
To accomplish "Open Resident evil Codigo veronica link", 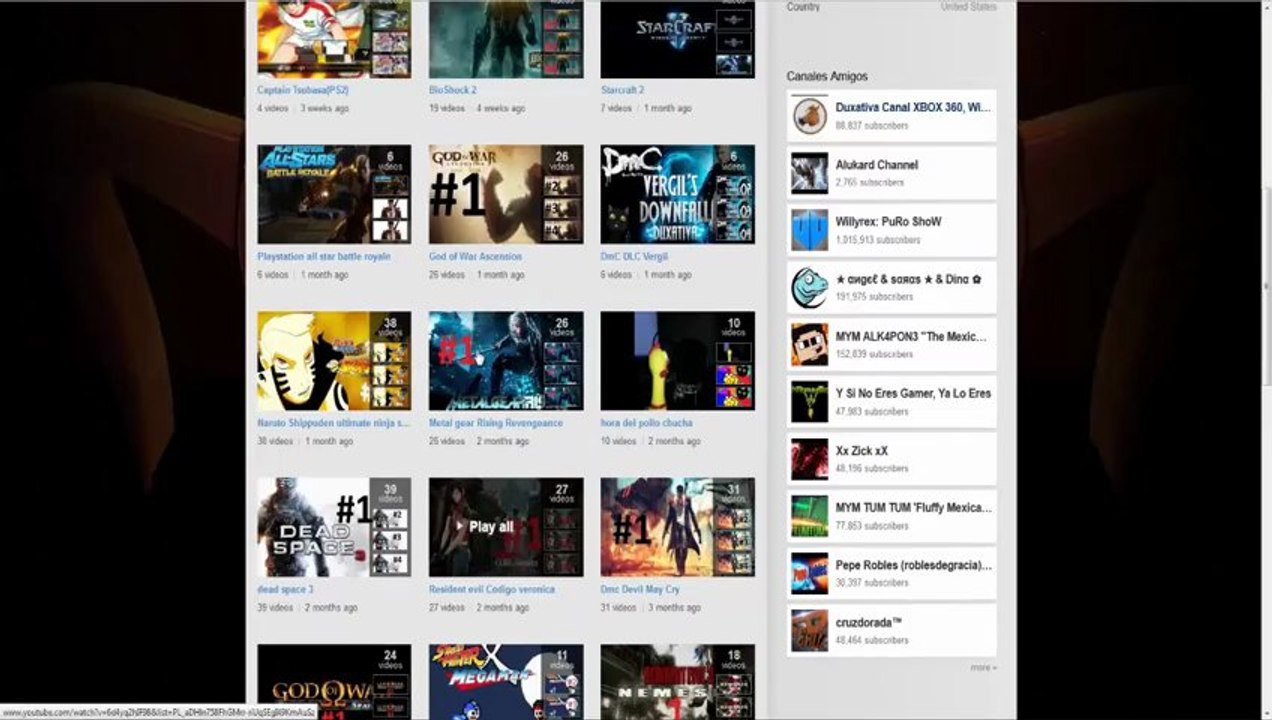I will (492, 589).
